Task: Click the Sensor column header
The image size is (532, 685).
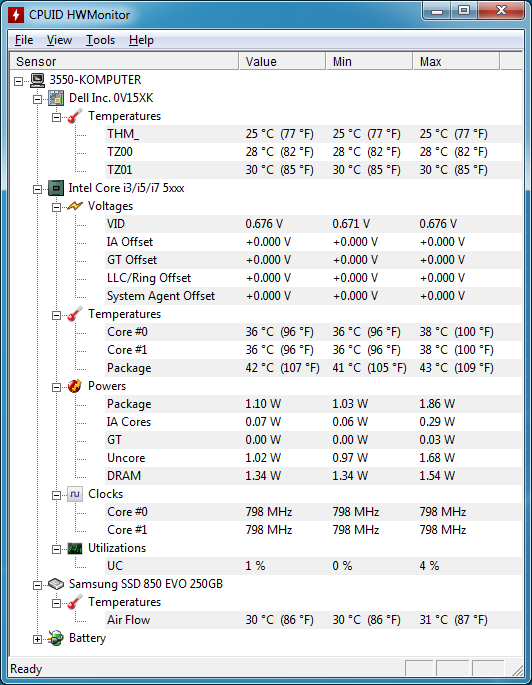Action: point(124,62)
